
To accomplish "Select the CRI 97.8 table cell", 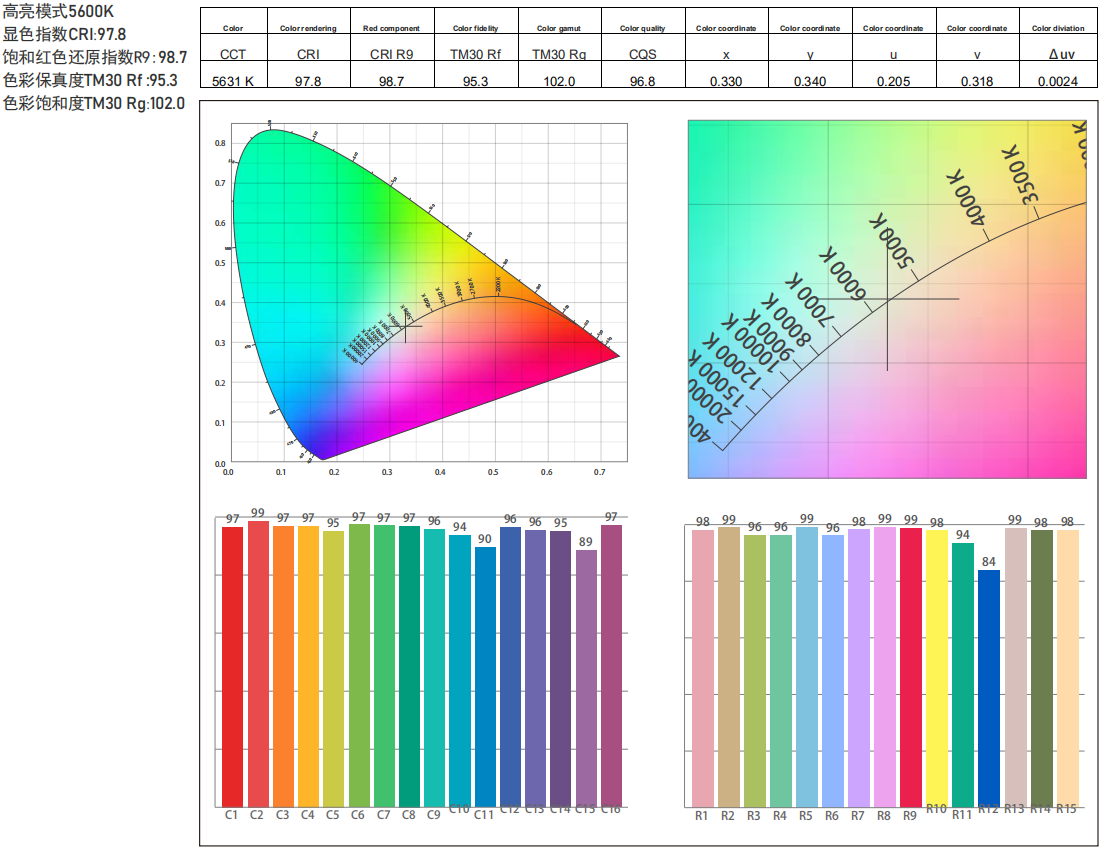I will point(308,81).
